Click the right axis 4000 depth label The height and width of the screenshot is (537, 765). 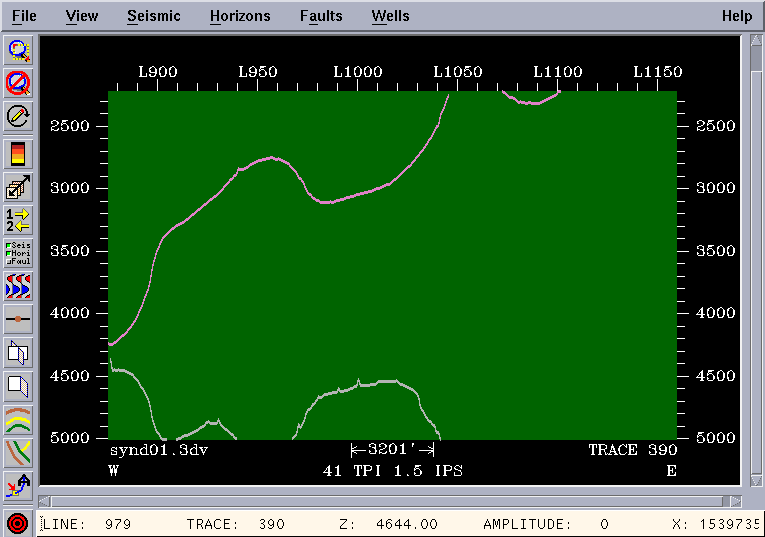coord(715,313)
